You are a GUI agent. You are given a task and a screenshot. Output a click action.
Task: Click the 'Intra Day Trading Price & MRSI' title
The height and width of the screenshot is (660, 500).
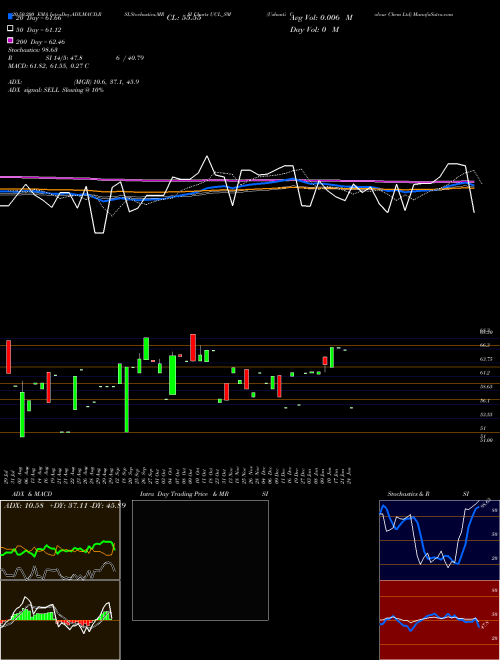coord(204,494)
